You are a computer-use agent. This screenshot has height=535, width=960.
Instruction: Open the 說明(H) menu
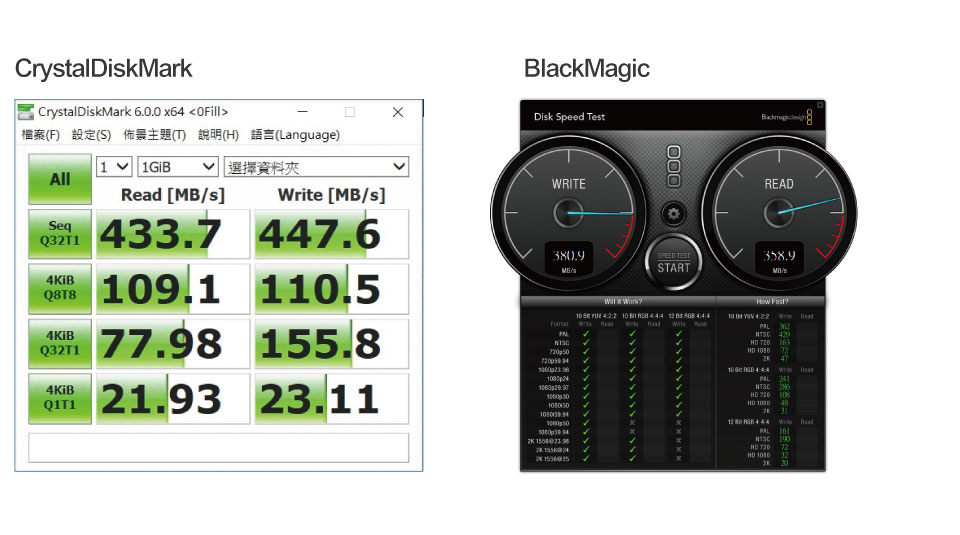[218, 135]
